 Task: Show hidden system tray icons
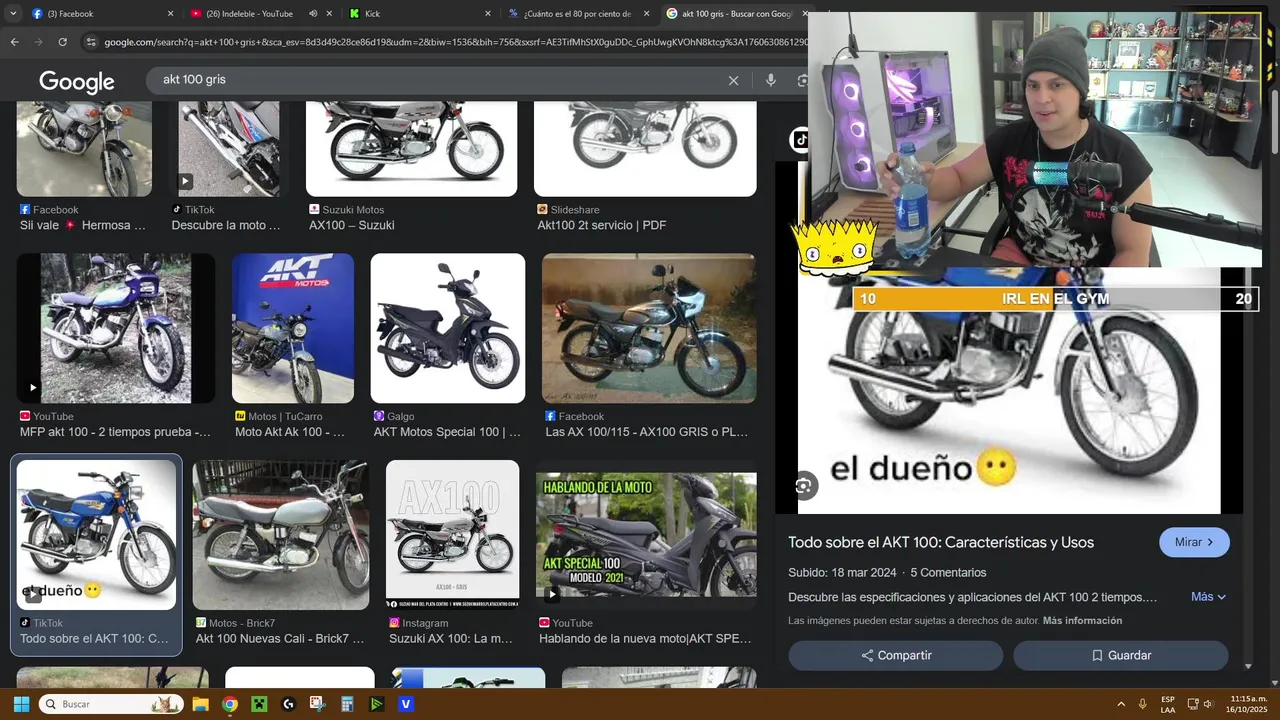click(x=1120, y=704)
